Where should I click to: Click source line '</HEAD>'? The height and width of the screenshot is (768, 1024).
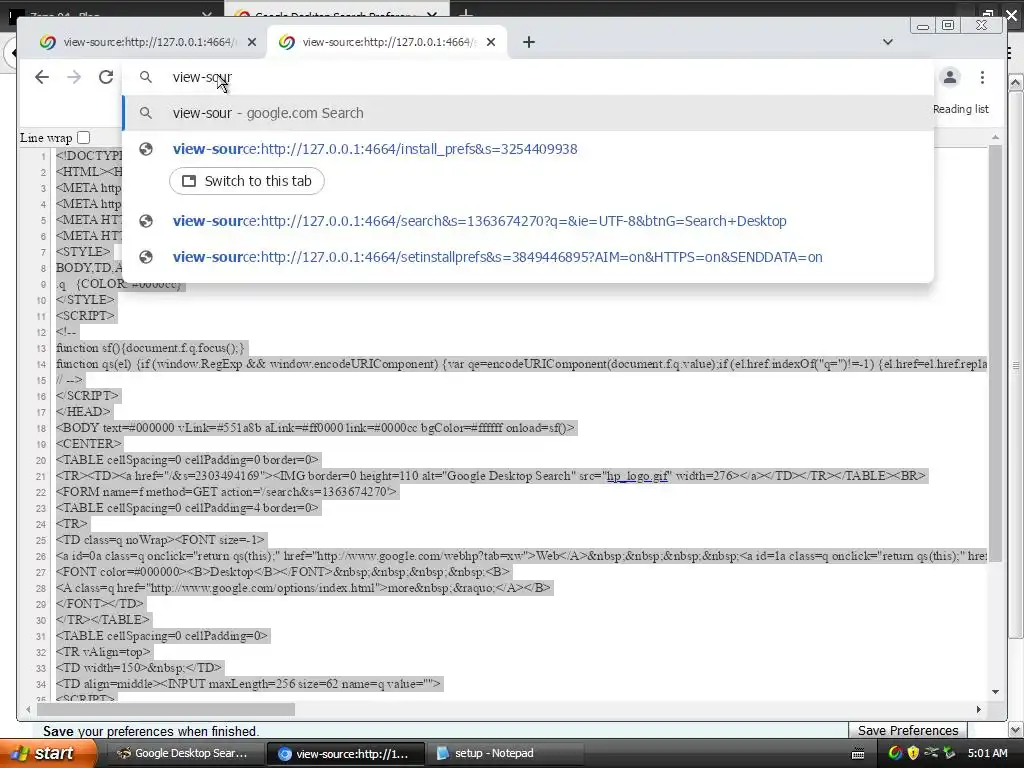[x=84, y=411]
